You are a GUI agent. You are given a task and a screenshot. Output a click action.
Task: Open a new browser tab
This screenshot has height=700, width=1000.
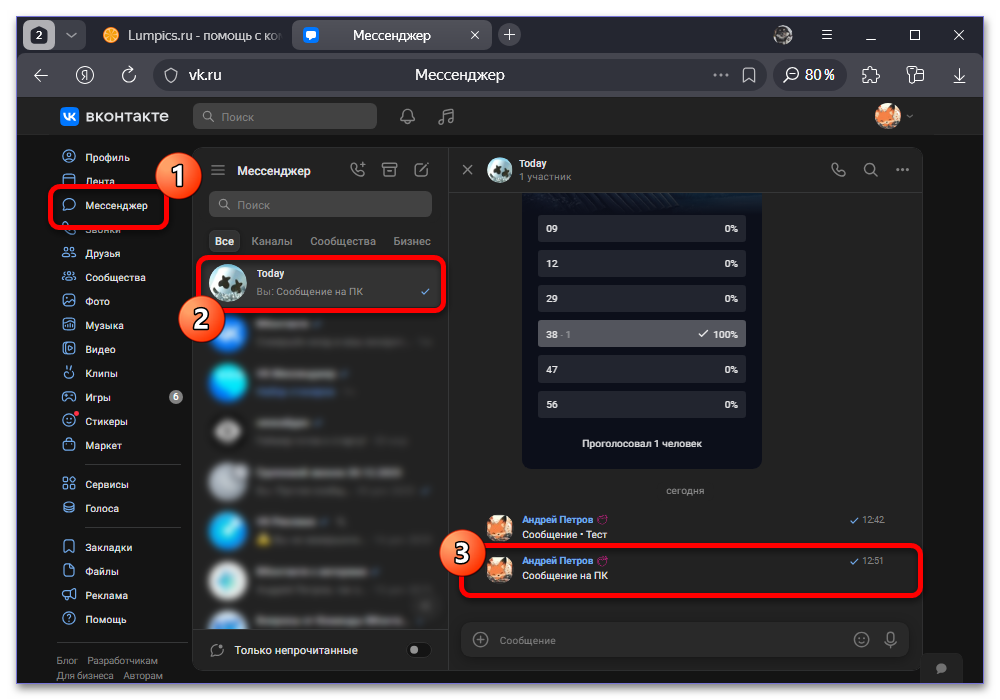pyautogui.click(x=510, y=35)
